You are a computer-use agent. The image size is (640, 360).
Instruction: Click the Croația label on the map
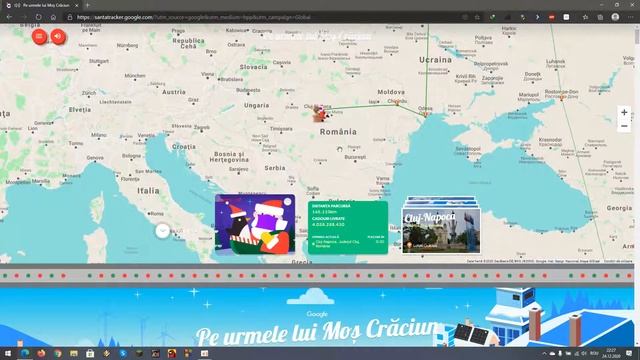(x=184, y=147)
